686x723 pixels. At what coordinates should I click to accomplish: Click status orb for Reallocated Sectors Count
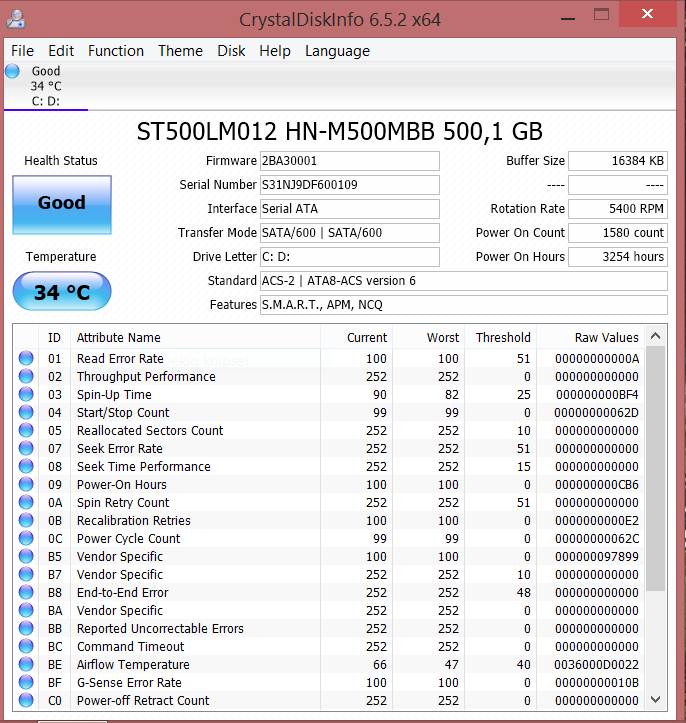[26, 430]
